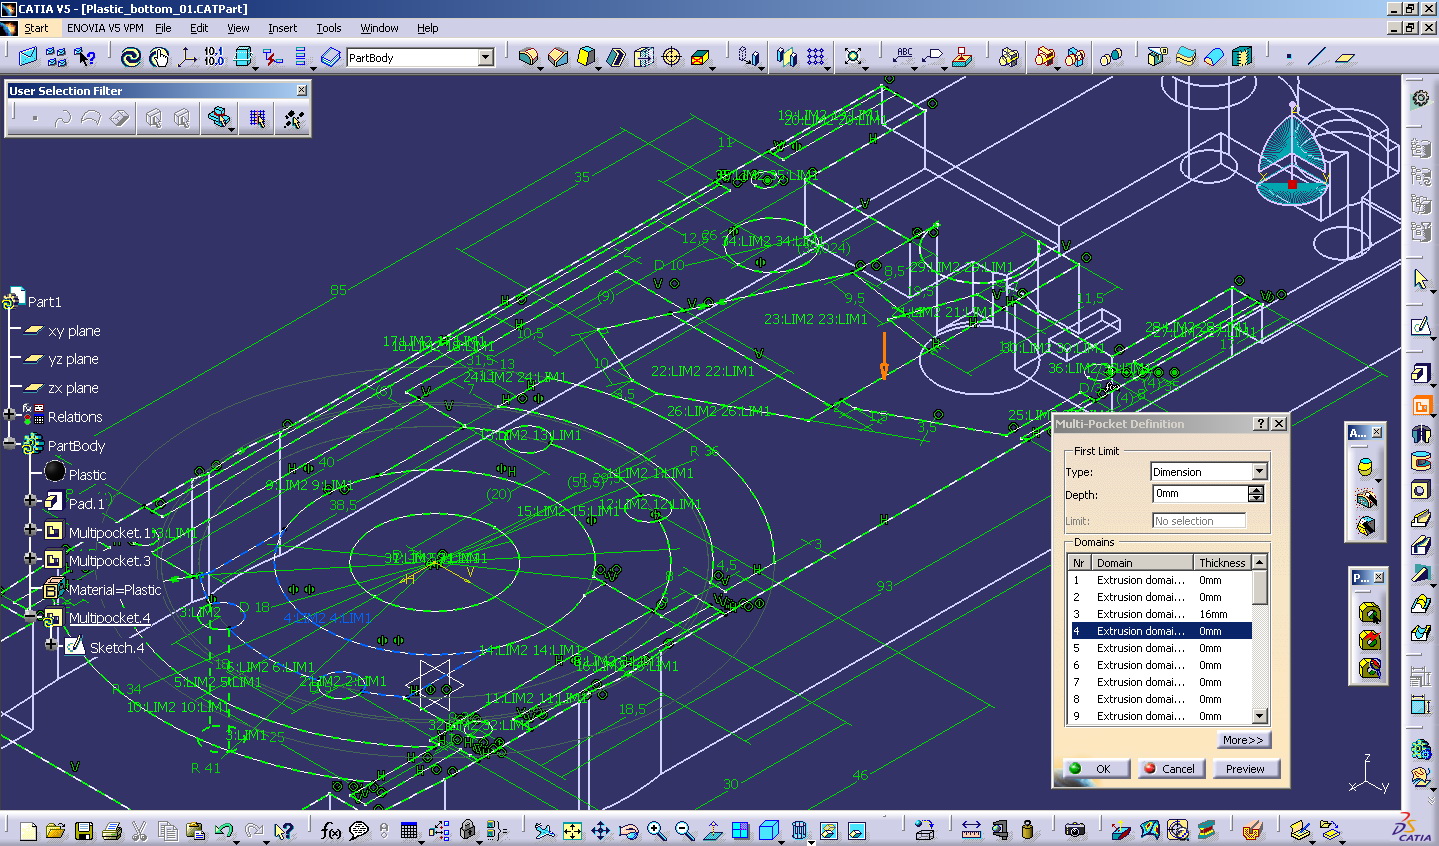Select the Pad tool in the top toolbar
The height and width of the screenshot is (846, 1439).
point(528,57)
